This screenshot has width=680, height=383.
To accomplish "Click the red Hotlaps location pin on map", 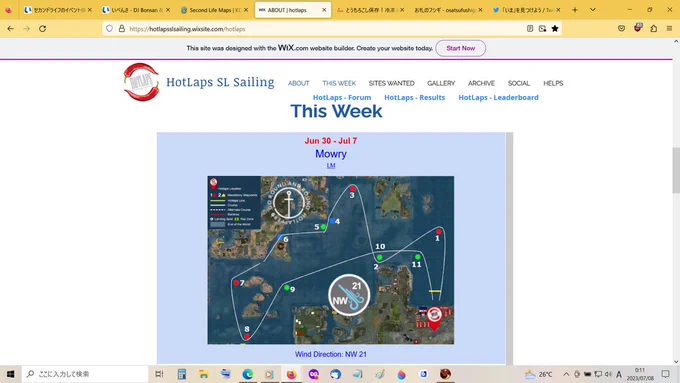I will pyautogui.click(x=434, y=318).
